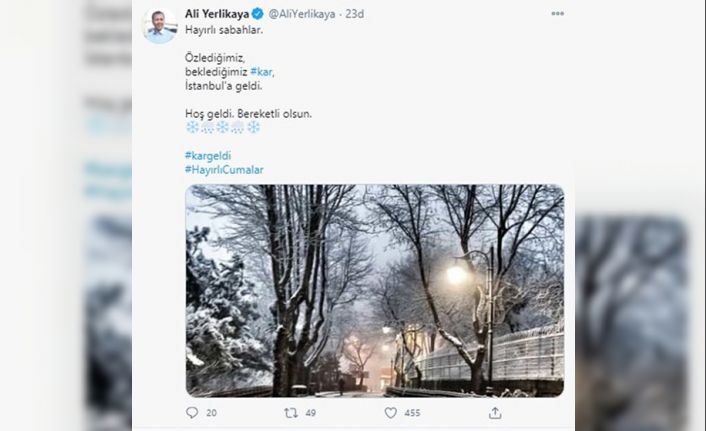Open the #kar hashtag

point(262,73)
